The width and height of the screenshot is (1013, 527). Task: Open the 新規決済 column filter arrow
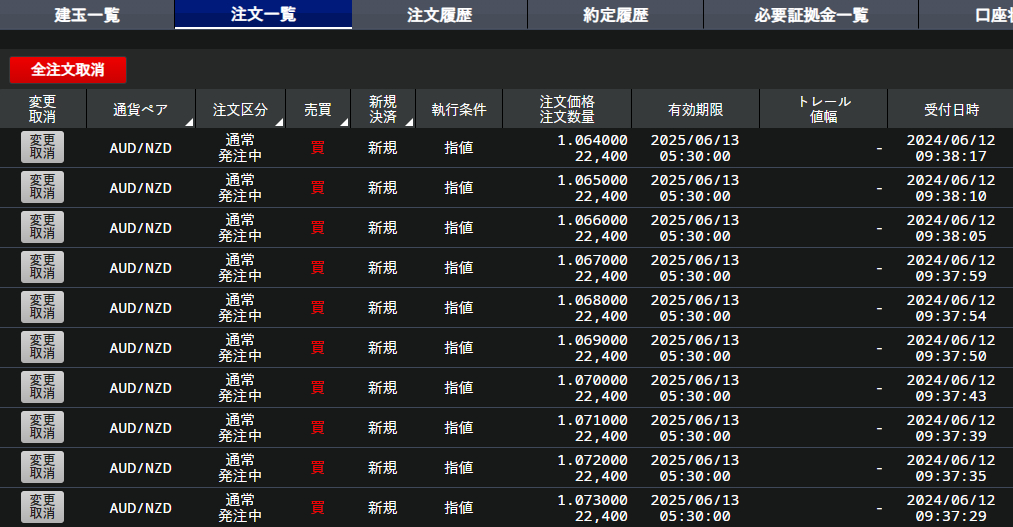coord(409,122)
